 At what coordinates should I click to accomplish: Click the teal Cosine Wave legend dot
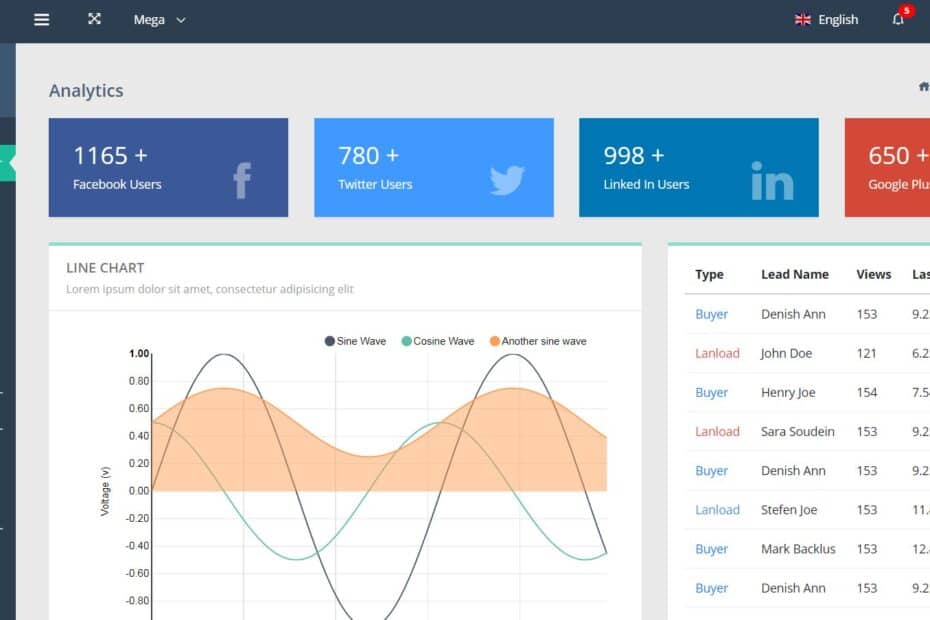406,341
